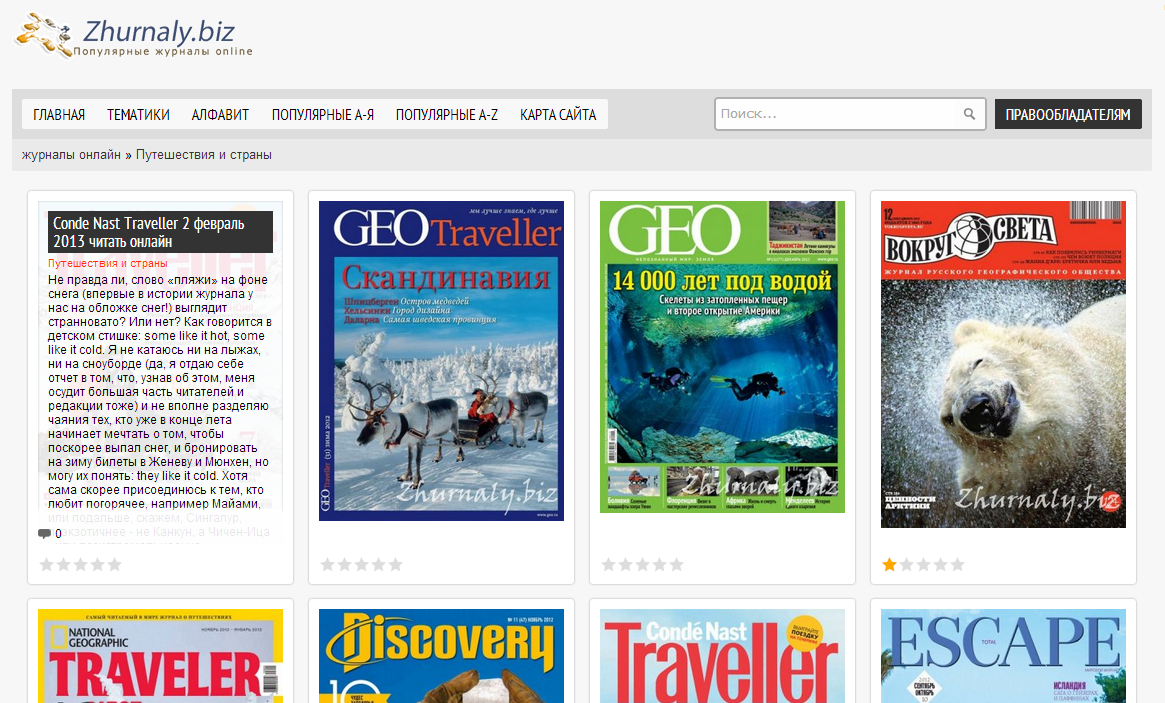Rate Вокруг Света three stars
Screen dimensions: 1165x703
coord(923,565)
